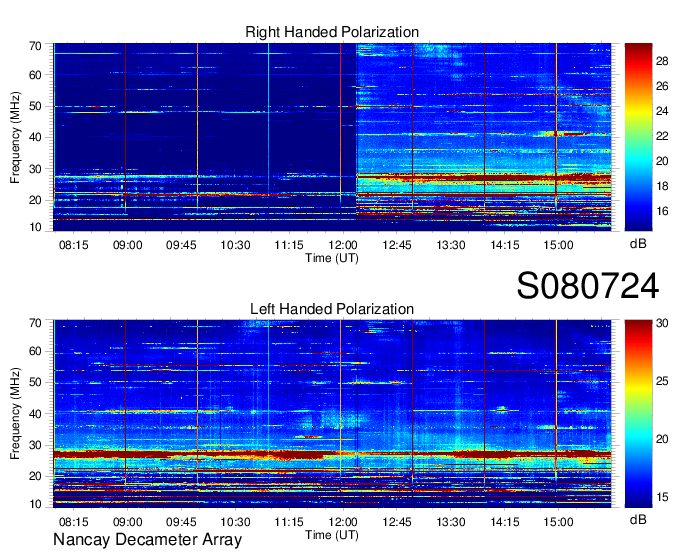Image resolution: width=680 pixels, height=552 pixels.
Task: Click the 12:00 time tick on Left Handed plot
Action: click(343, 522)
